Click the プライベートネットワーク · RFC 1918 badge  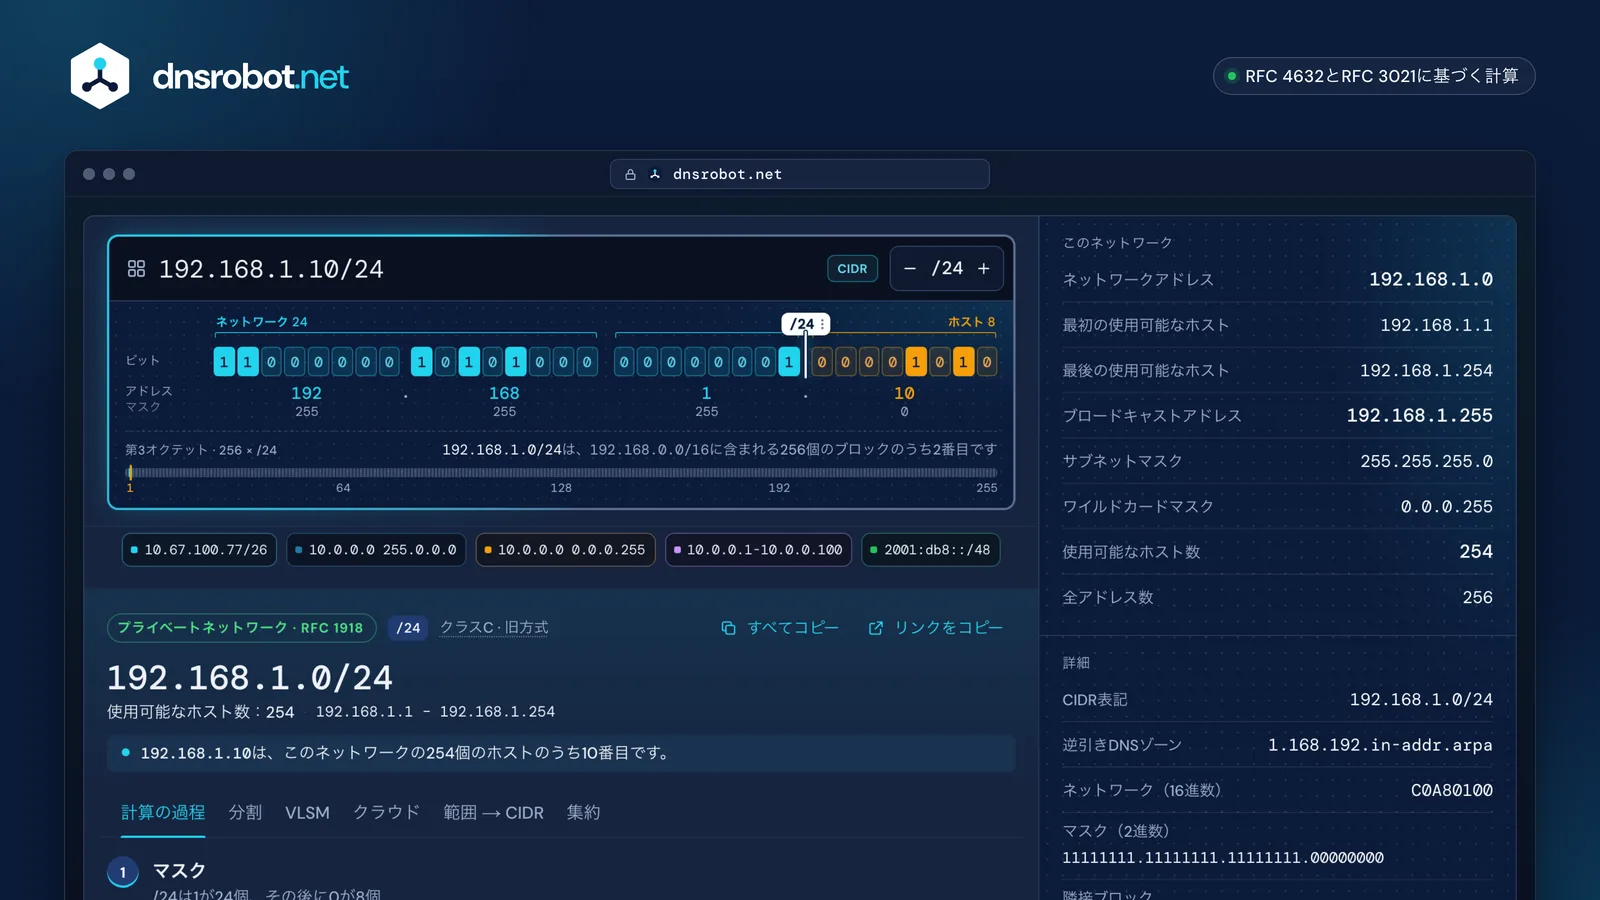click(x=242, y=628)
